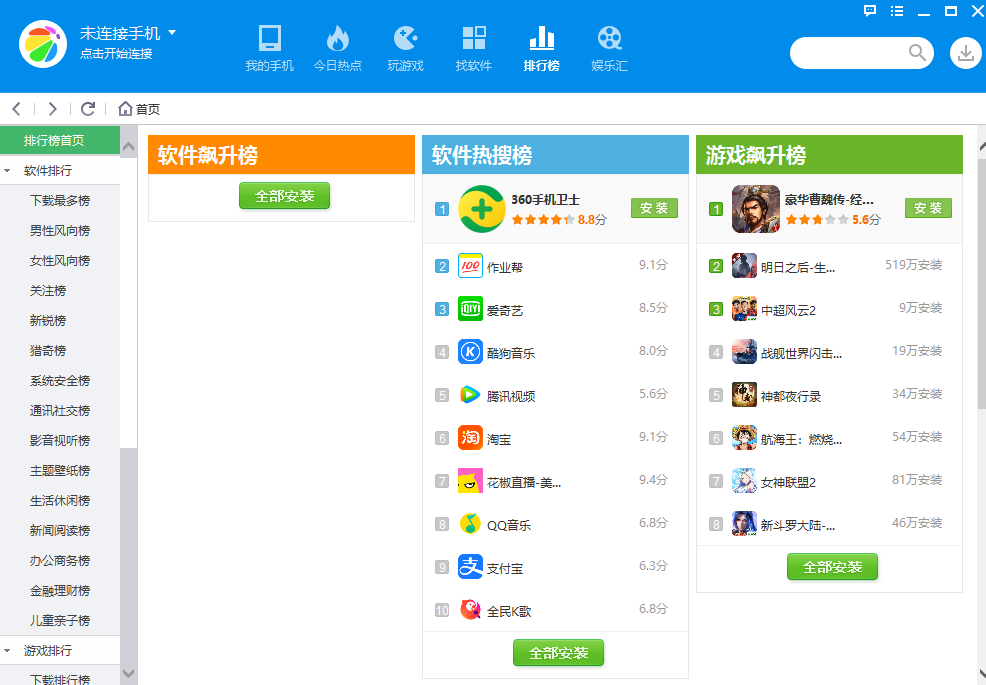Open the 影音视听榜 list

(60, 440)
